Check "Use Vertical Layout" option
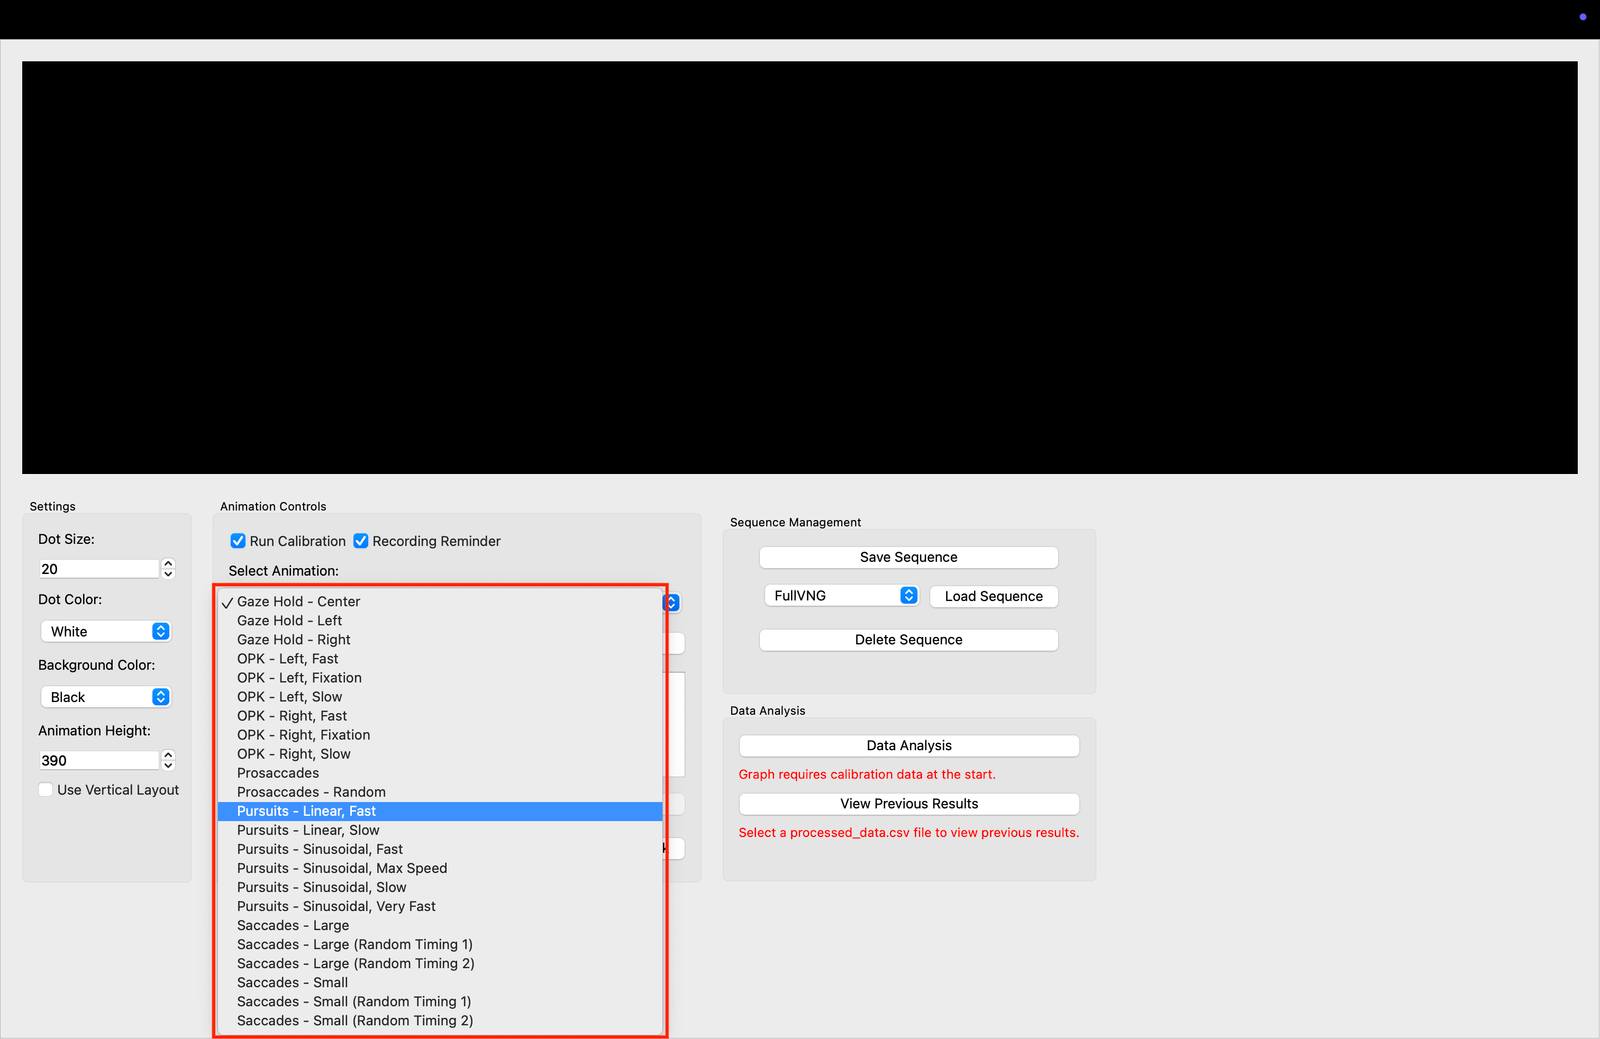 pyautogui.click(x=45, y=789)
